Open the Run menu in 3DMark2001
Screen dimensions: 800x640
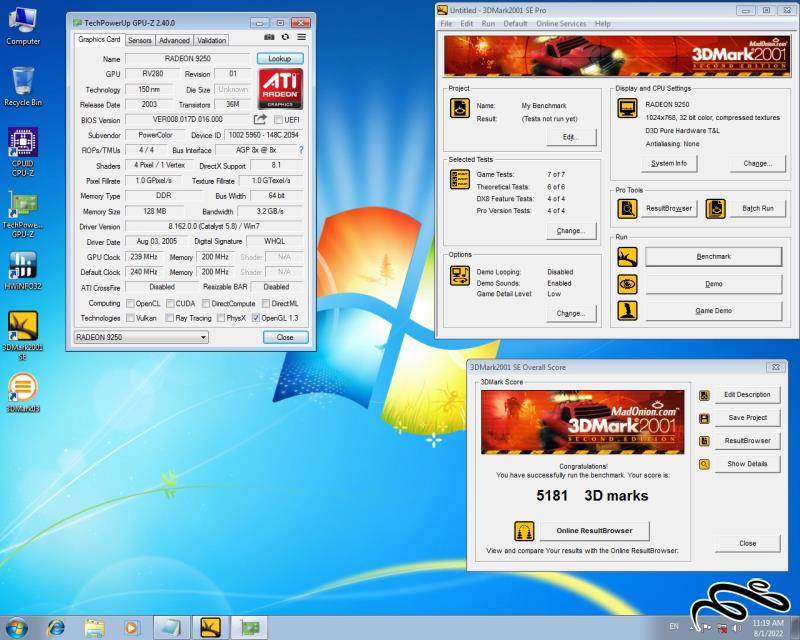coord(488,23)
